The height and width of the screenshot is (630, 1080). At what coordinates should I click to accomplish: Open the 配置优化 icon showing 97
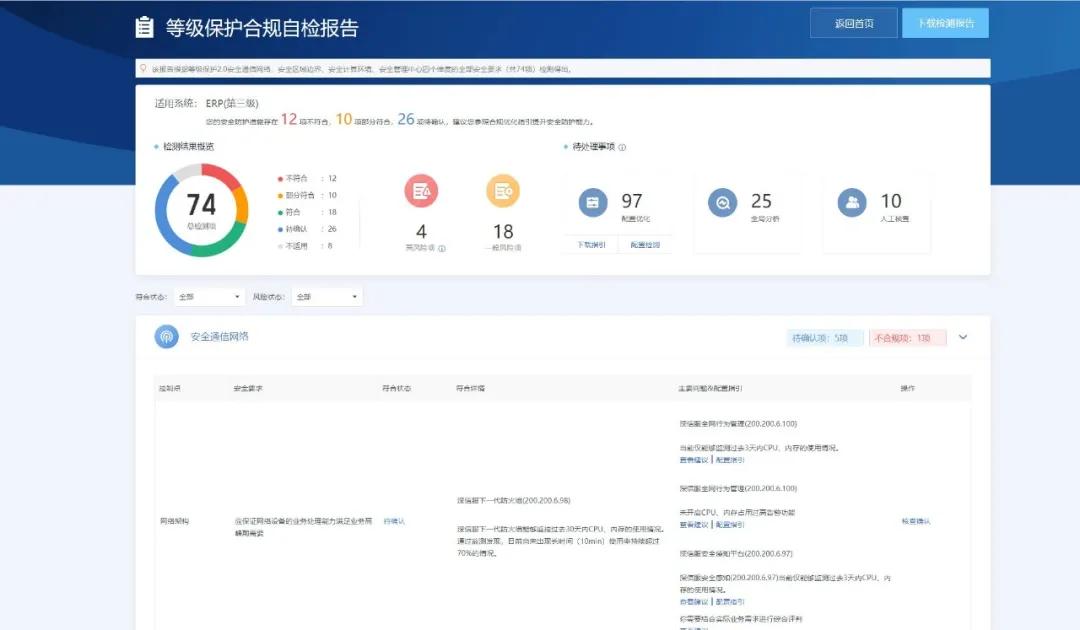[x=592, y=202]
